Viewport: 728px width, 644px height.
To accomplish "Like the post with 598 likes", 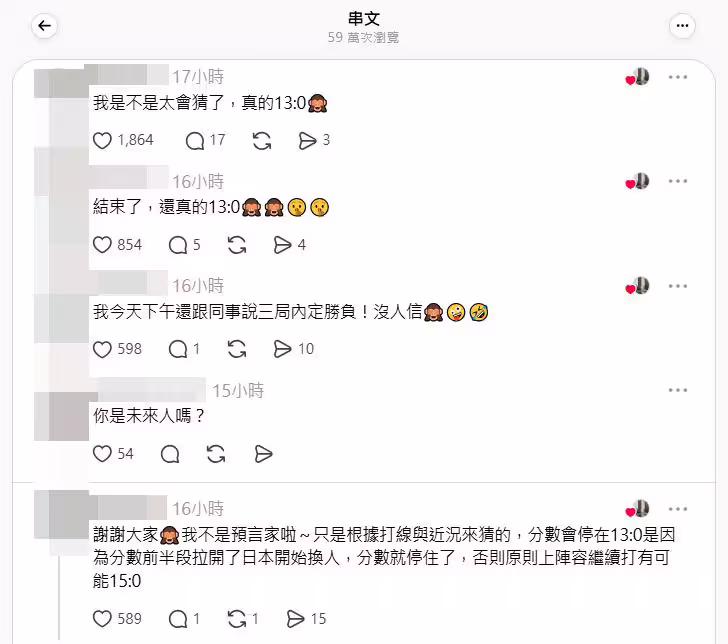I will pos(102,349).
